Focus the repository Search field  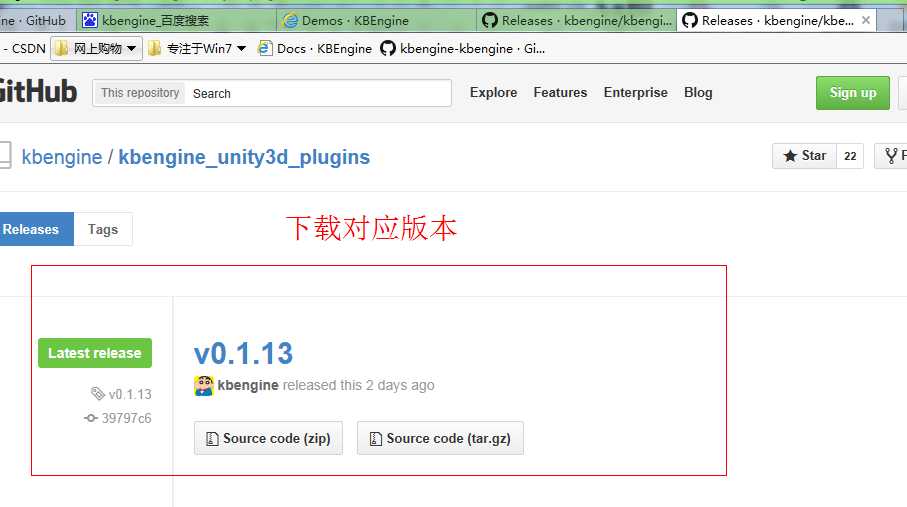pyautogui.click(x=318, y=93)
